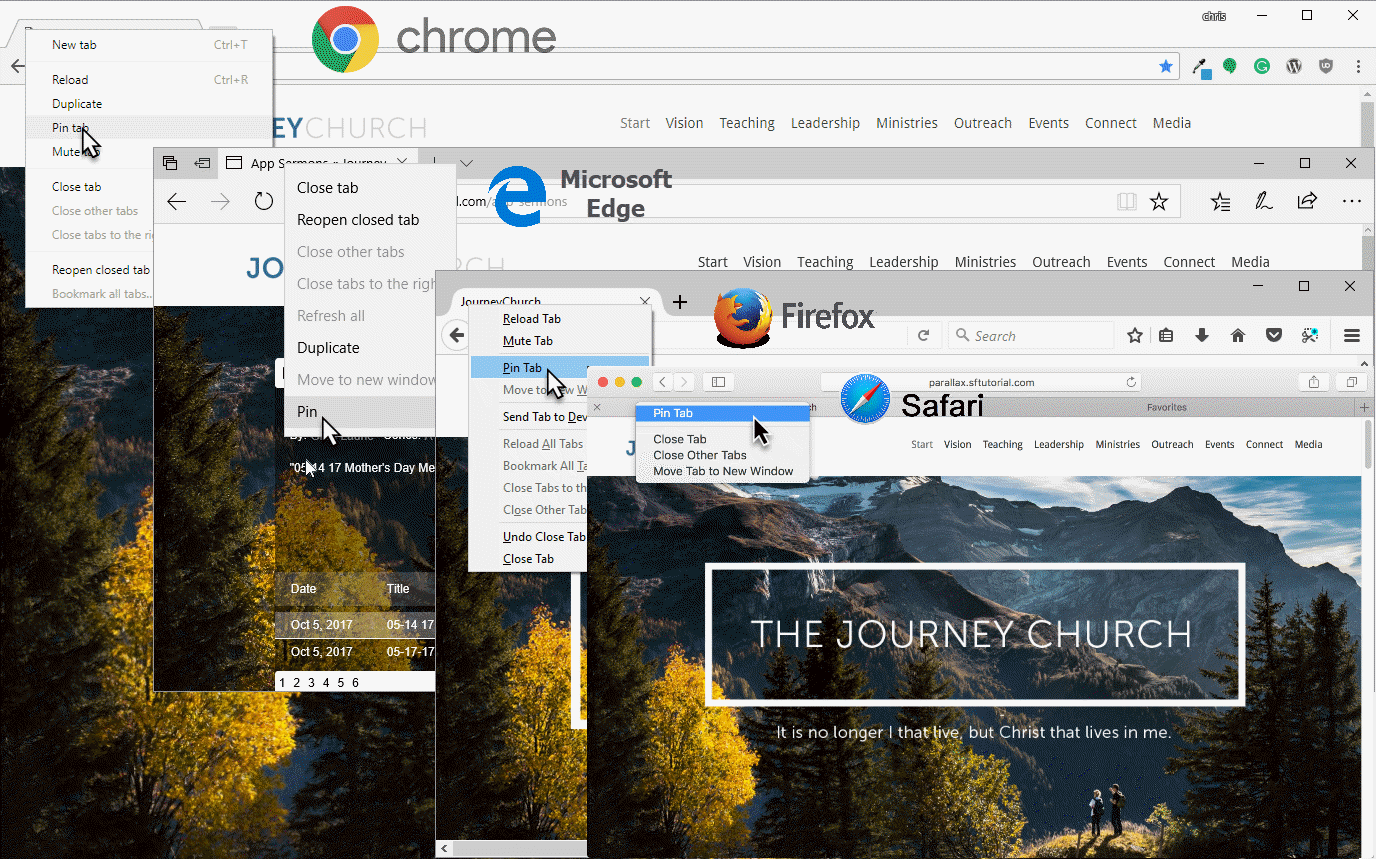Open the Firefox hamburger menu
The height and width of the screenshot is (859, 1376).
(x=1352, y=336)
